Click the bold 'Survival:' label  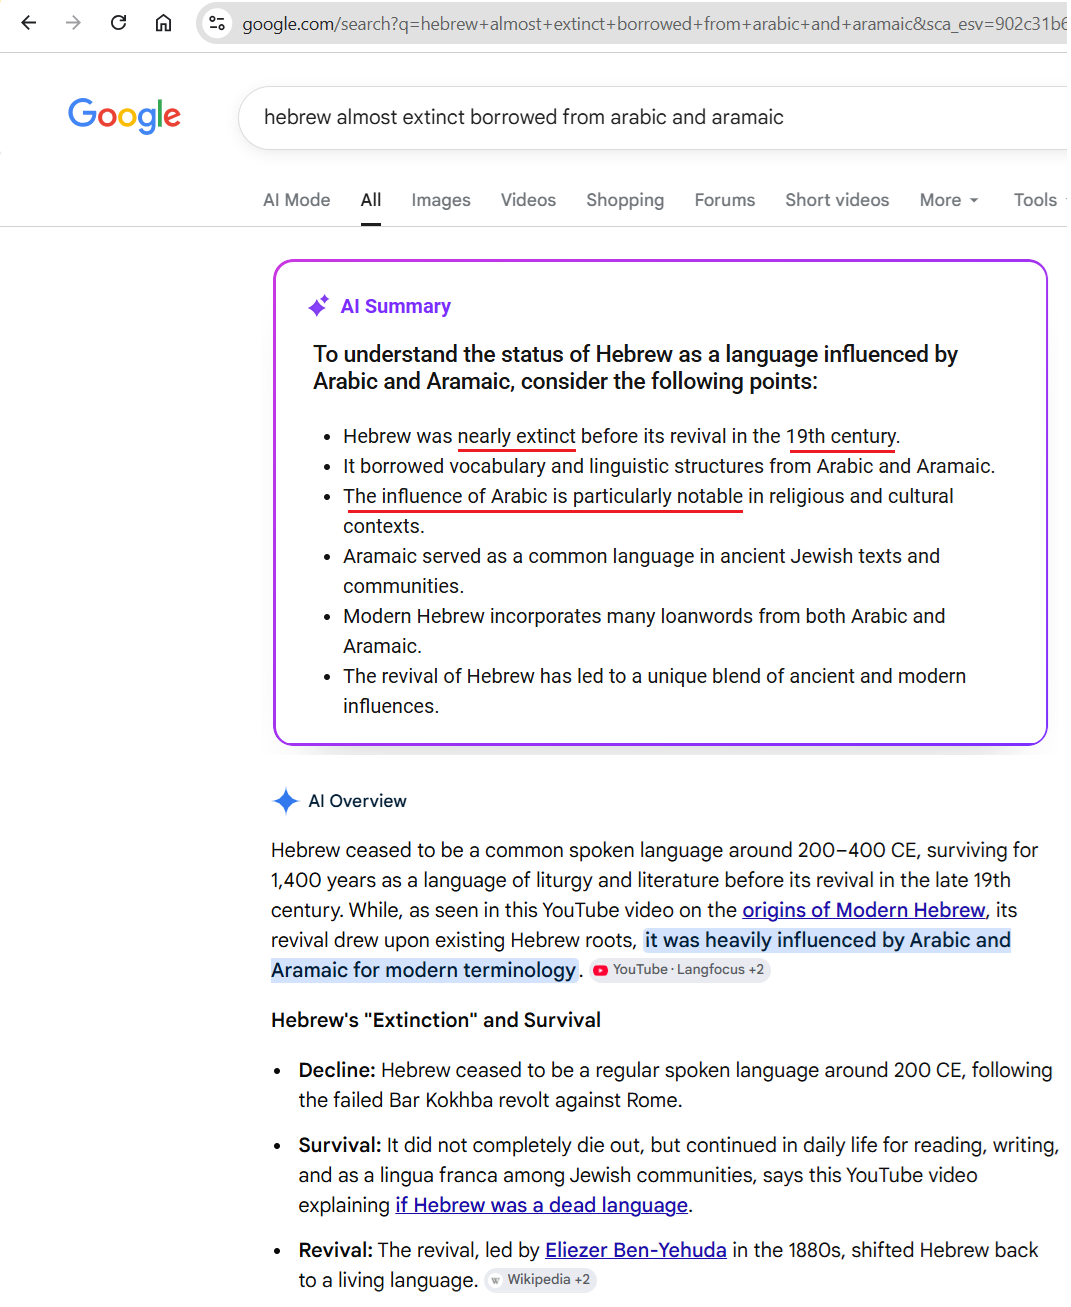(x=340, y=1145)
